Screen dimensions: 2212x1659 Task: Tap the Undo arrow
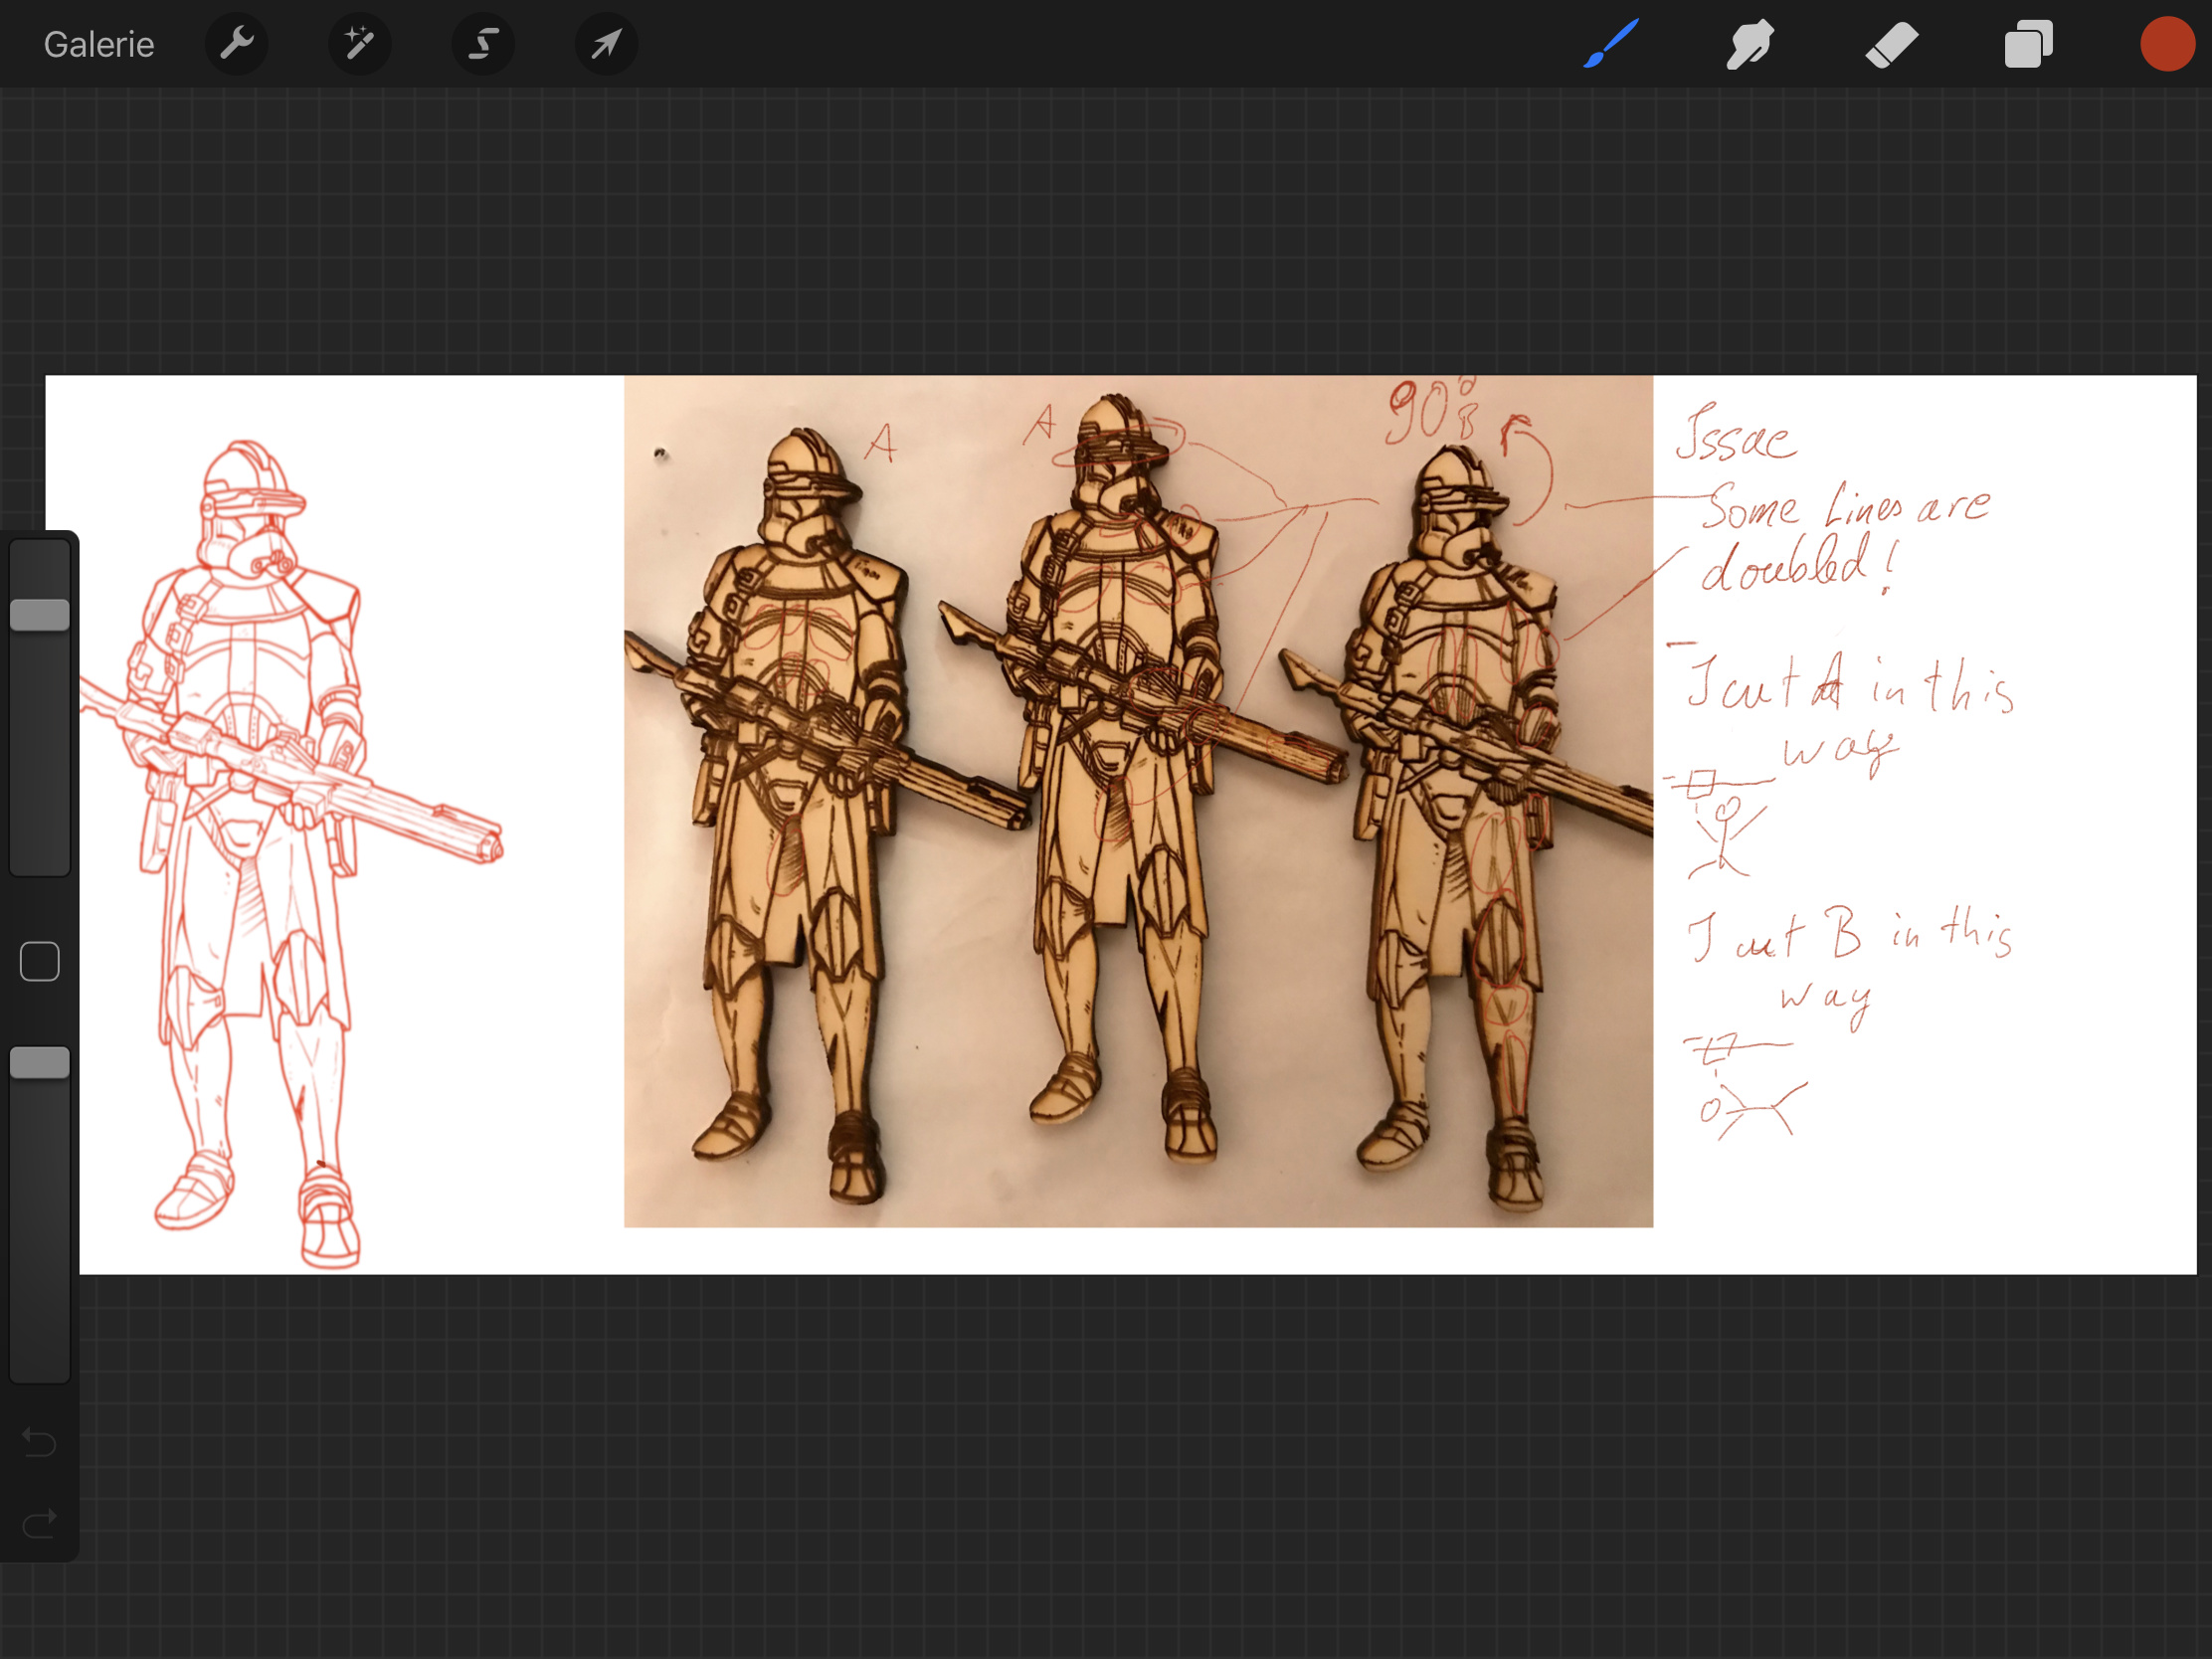[x=39, y=1442]
